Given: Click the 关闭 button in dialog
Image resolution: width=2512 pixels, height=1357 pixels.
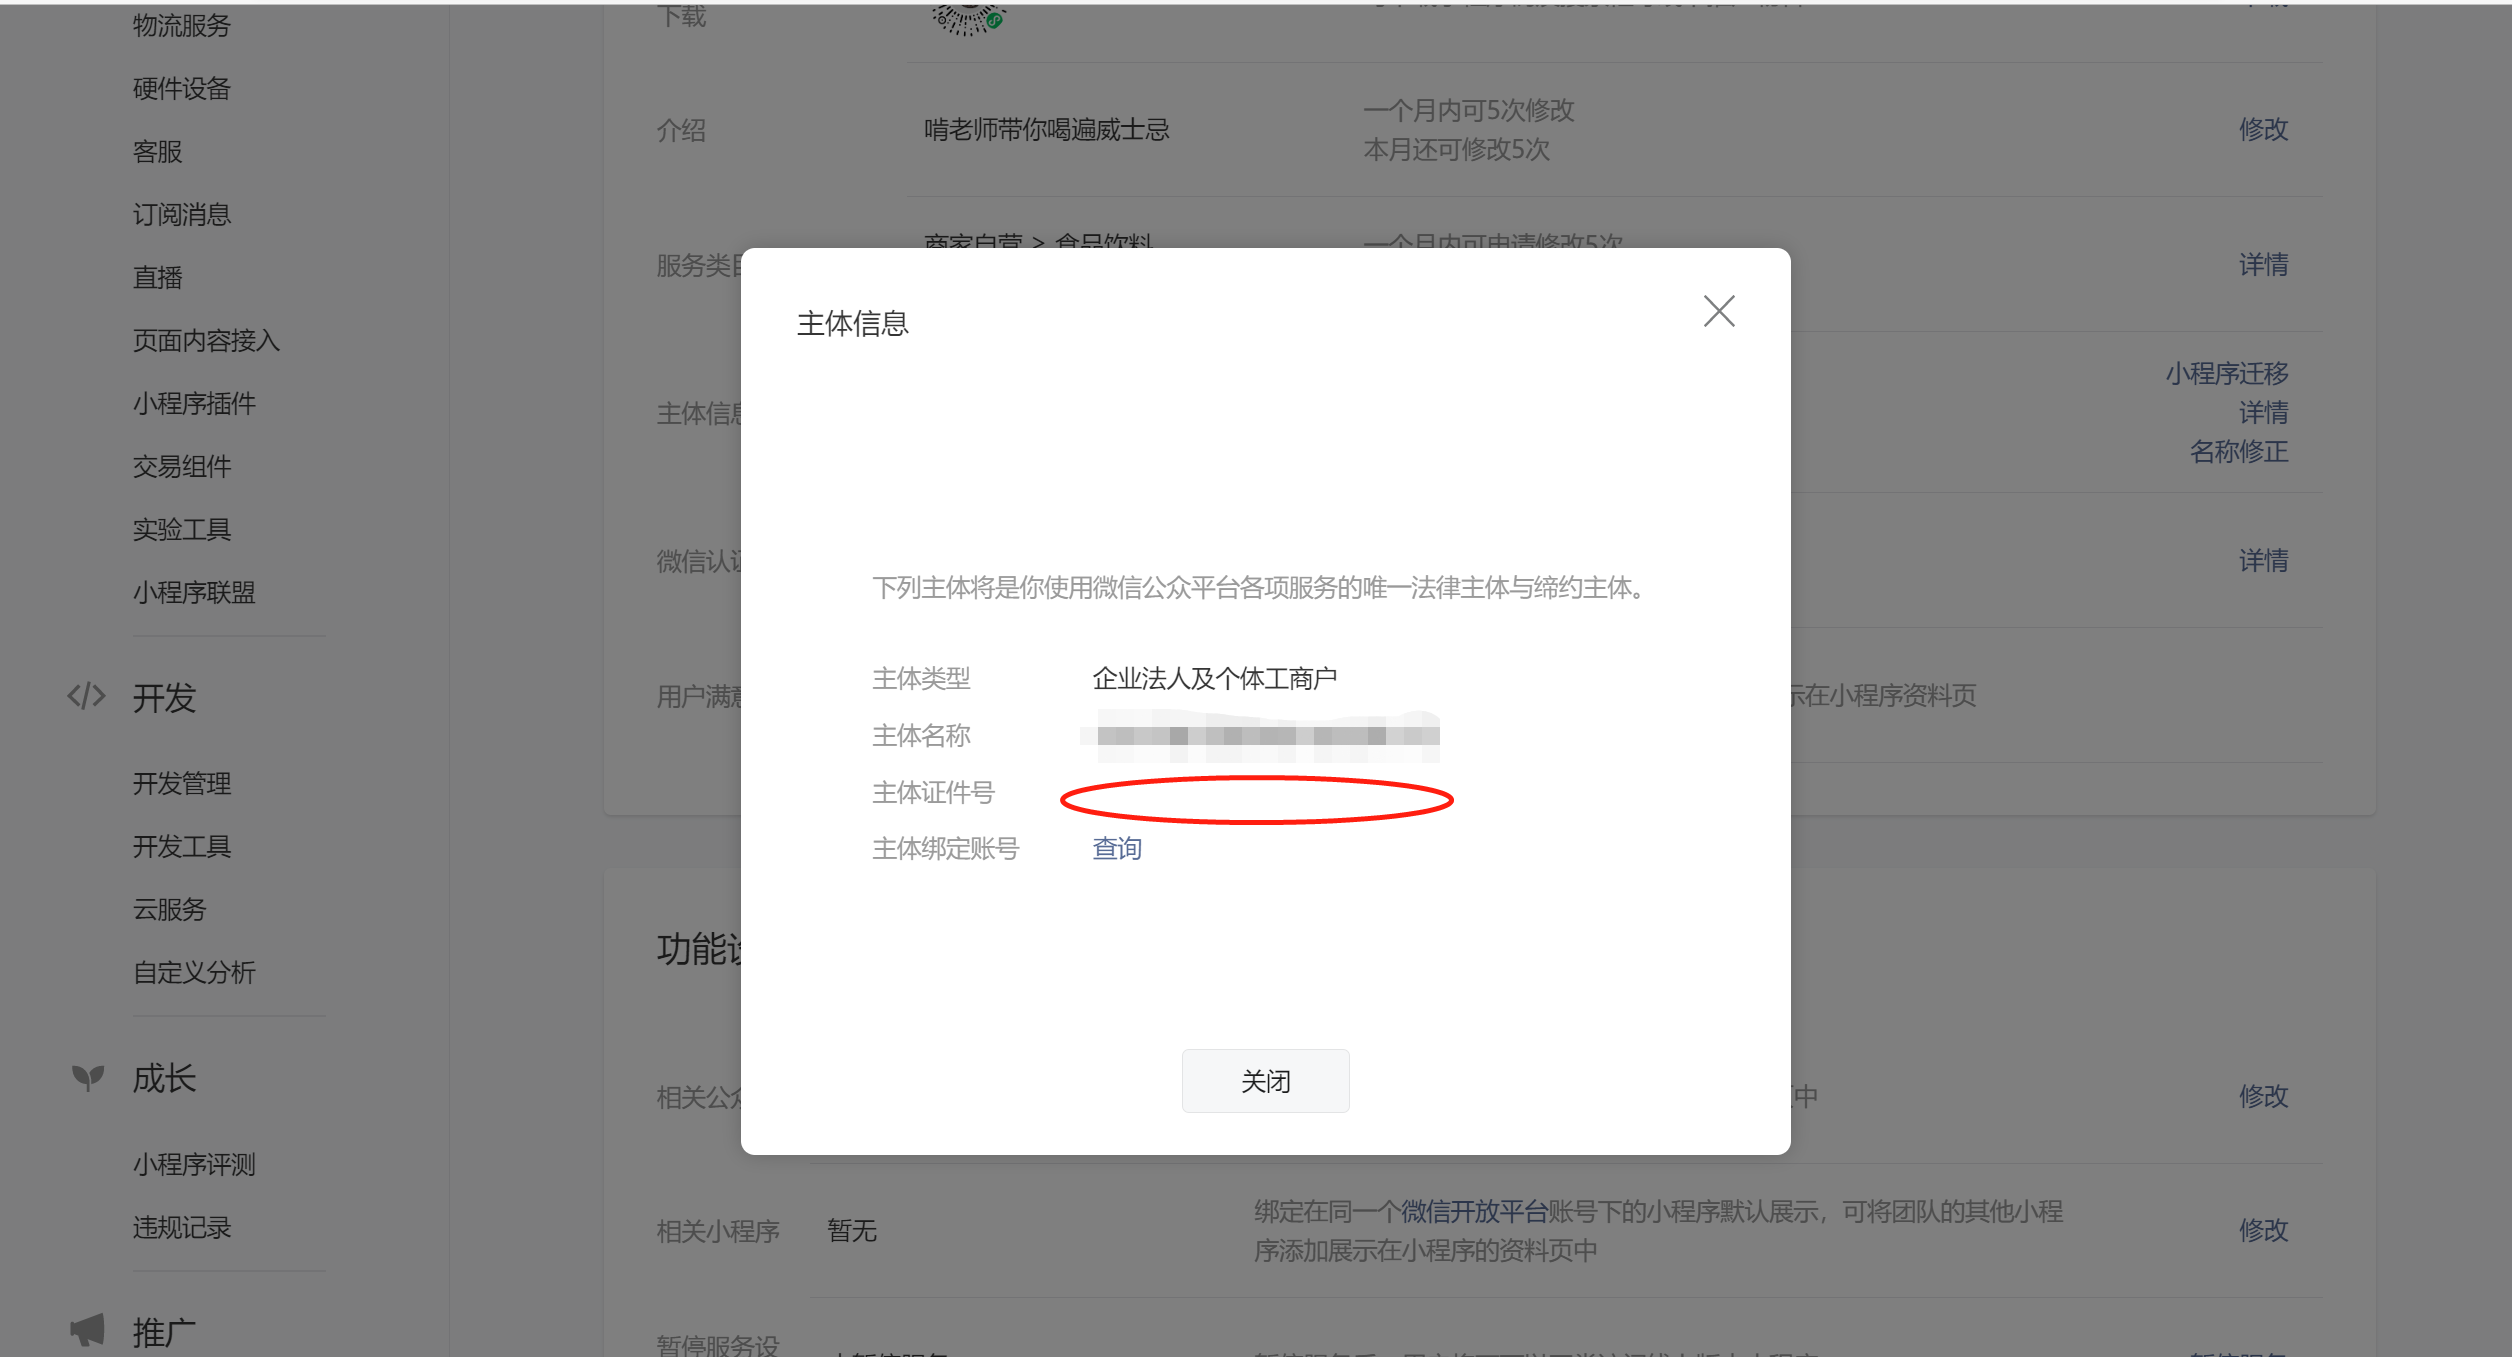Looking at the screenshot, I should pos(1265,1080).
